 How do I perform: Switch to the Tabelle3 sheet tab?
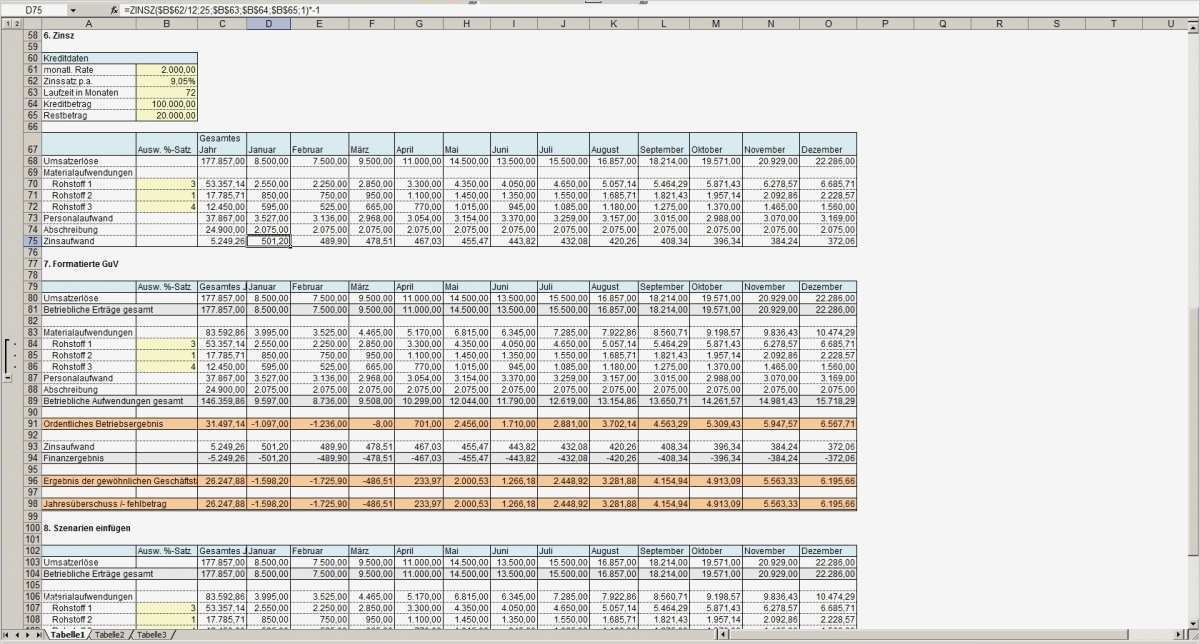[x=151, y=634]
